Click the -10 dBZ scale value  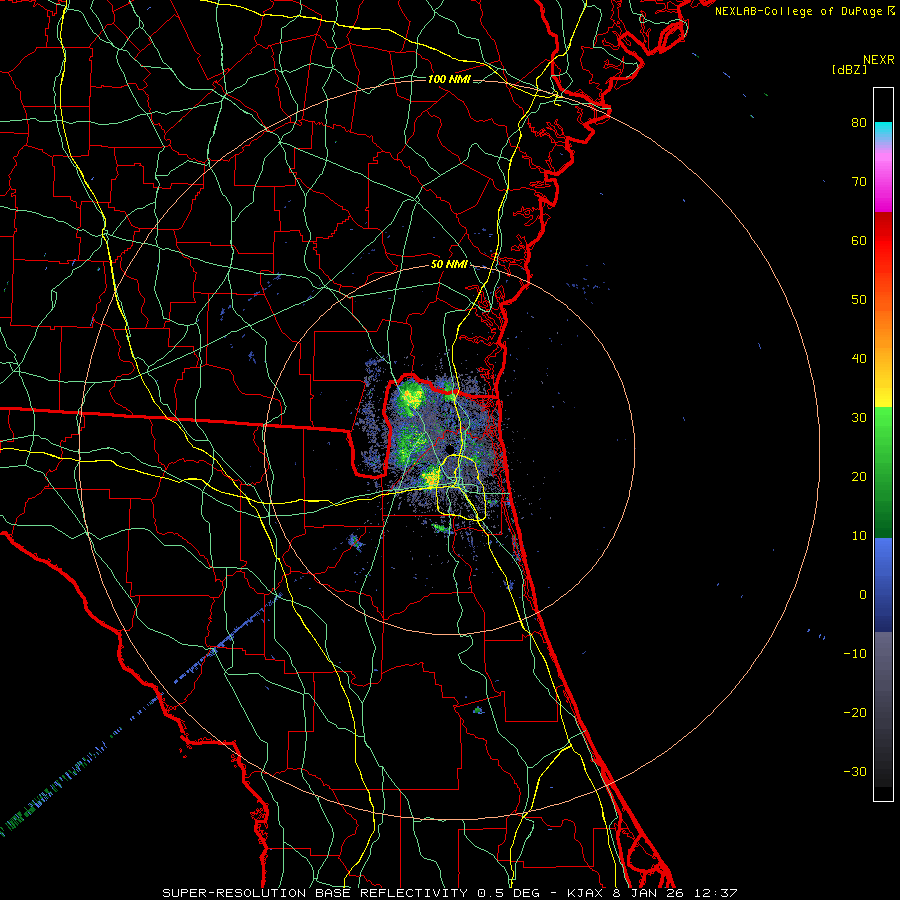click(x=855, y=654)
